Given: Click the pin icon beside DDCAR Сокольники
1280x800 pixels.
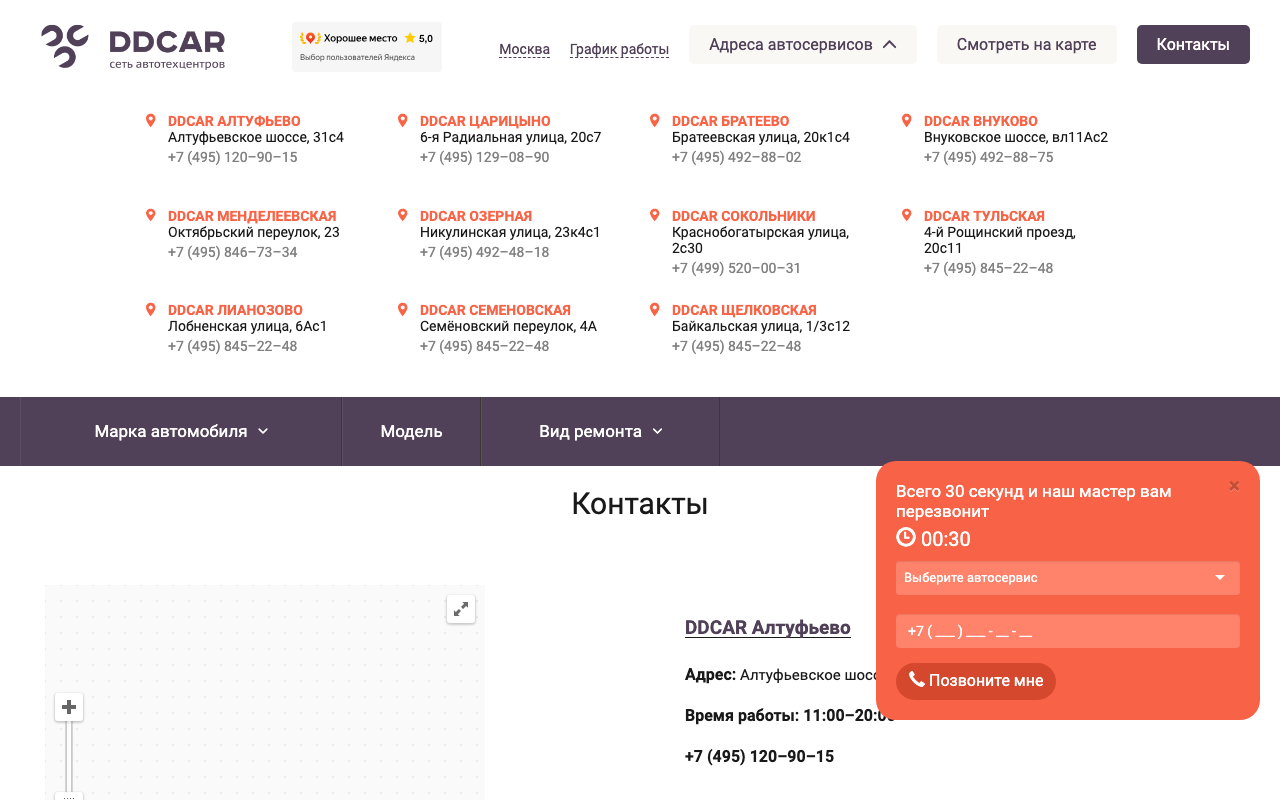Looking at the screenshot, I should [655, 216].
